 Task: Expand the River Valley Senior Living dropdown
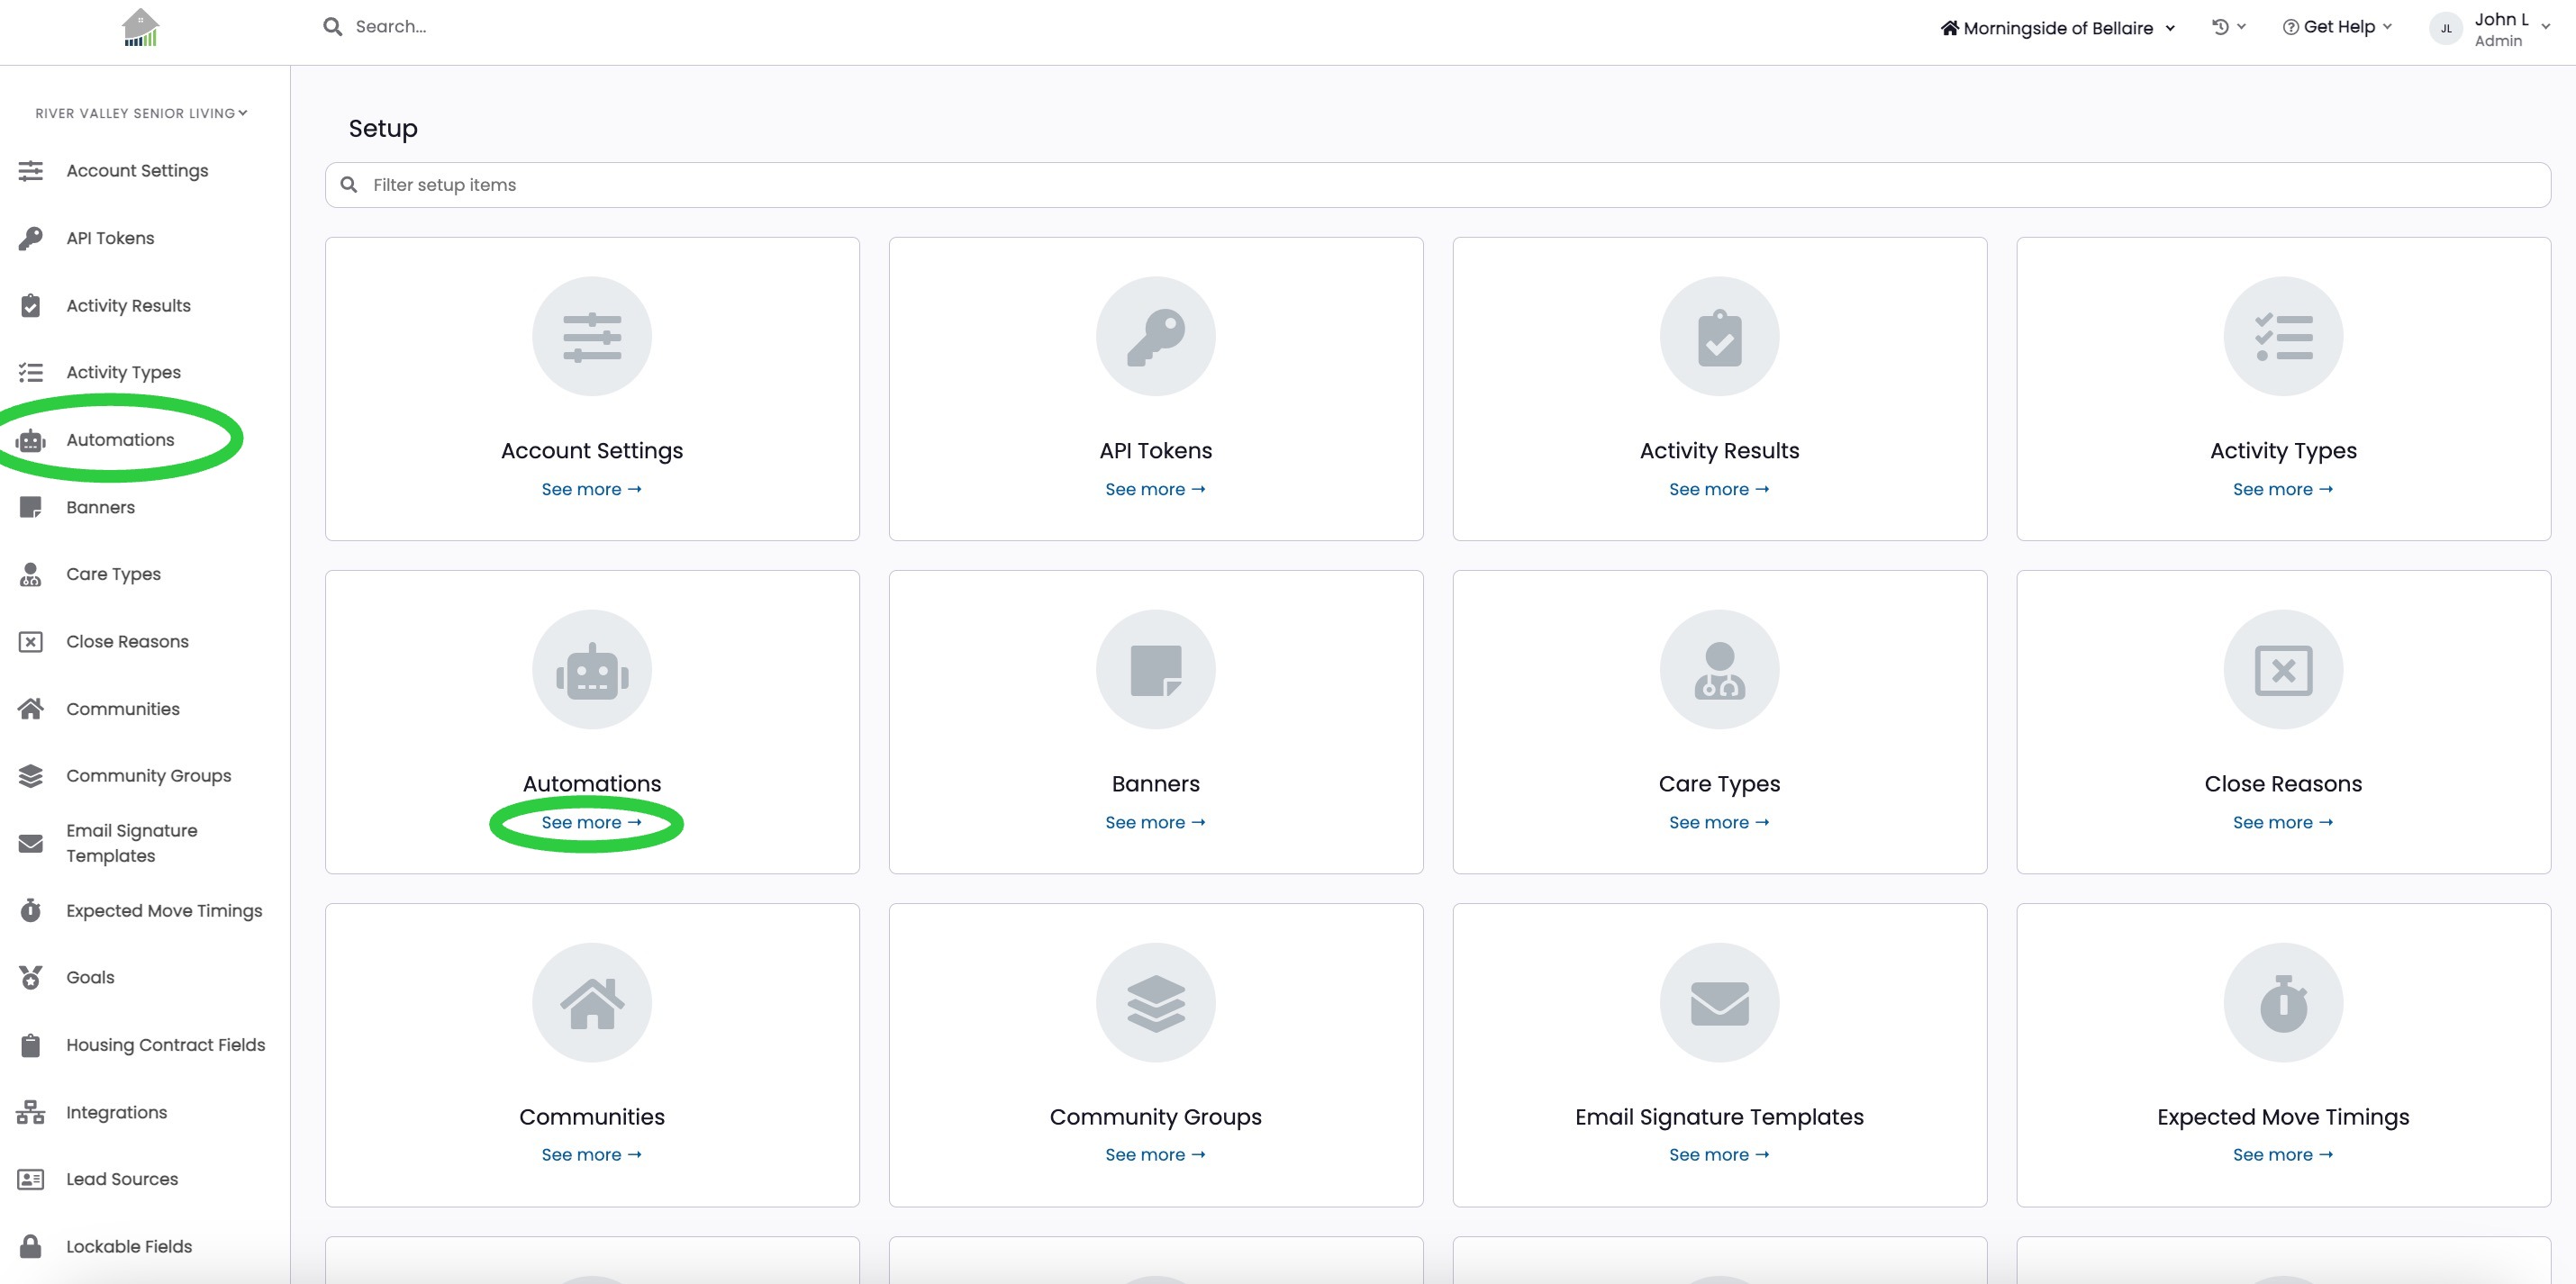[x=141, y=113]
